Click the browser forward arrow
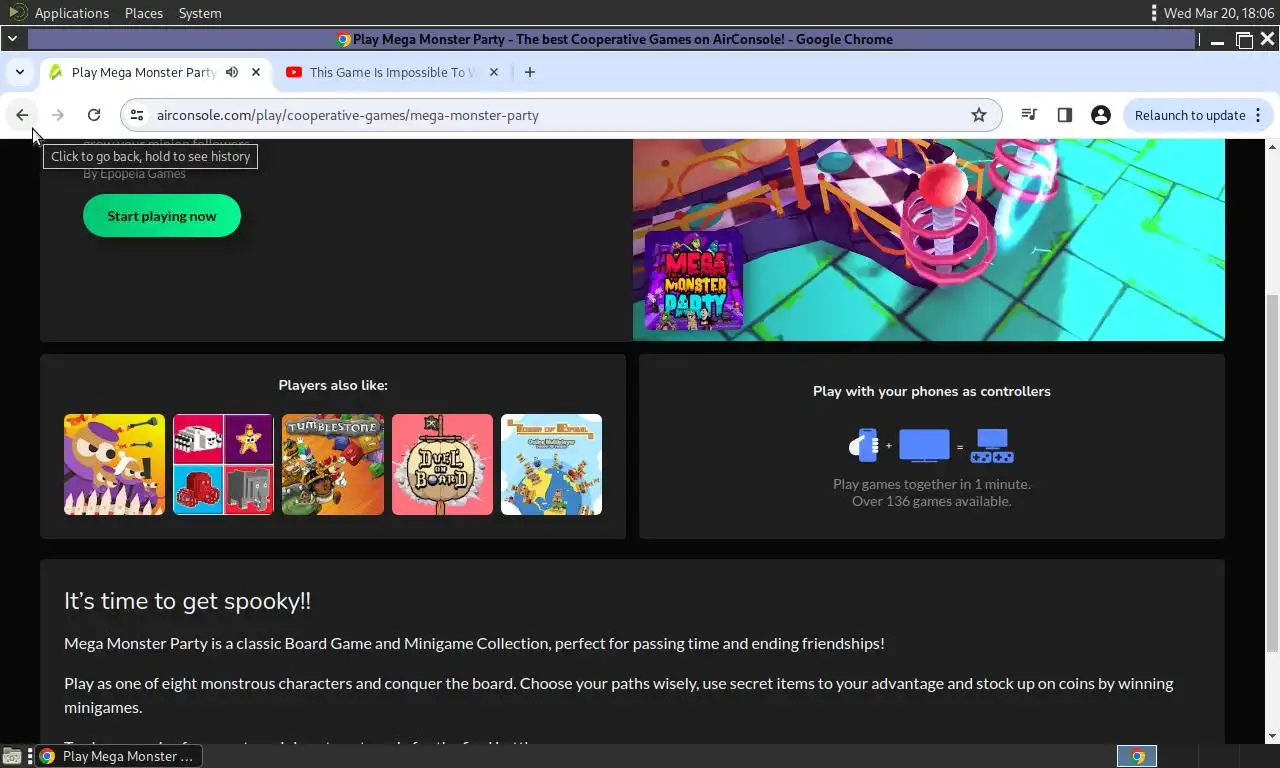 (58, 115)
